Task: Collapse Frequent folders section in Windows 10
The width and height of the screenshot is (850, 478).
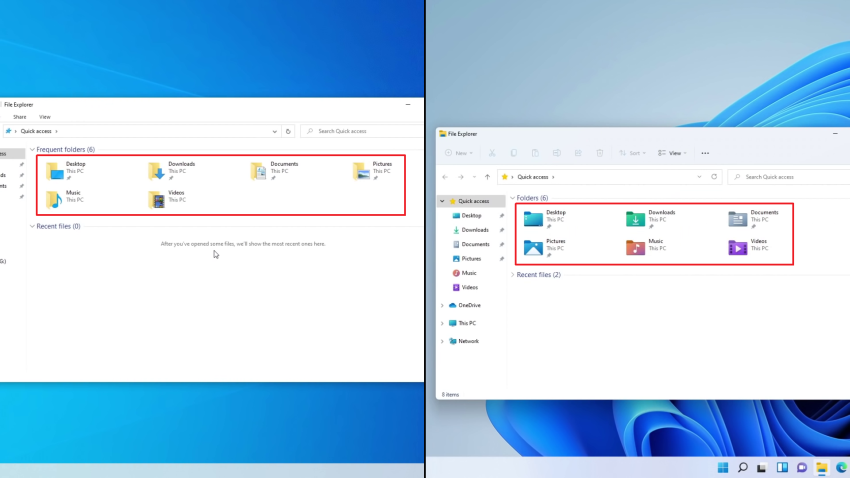Action: pyautogui.click(x=32, y=150)
